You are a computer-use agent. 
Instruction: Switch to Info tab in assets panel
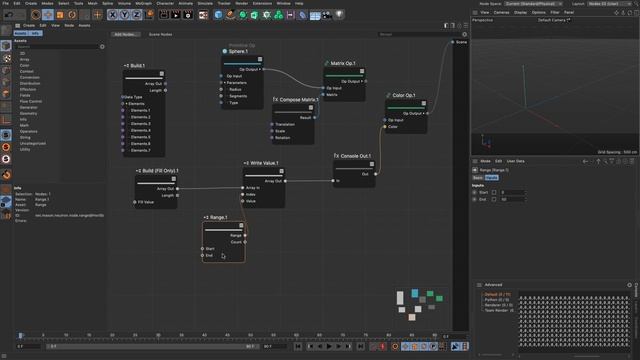[x=36, y=33]
